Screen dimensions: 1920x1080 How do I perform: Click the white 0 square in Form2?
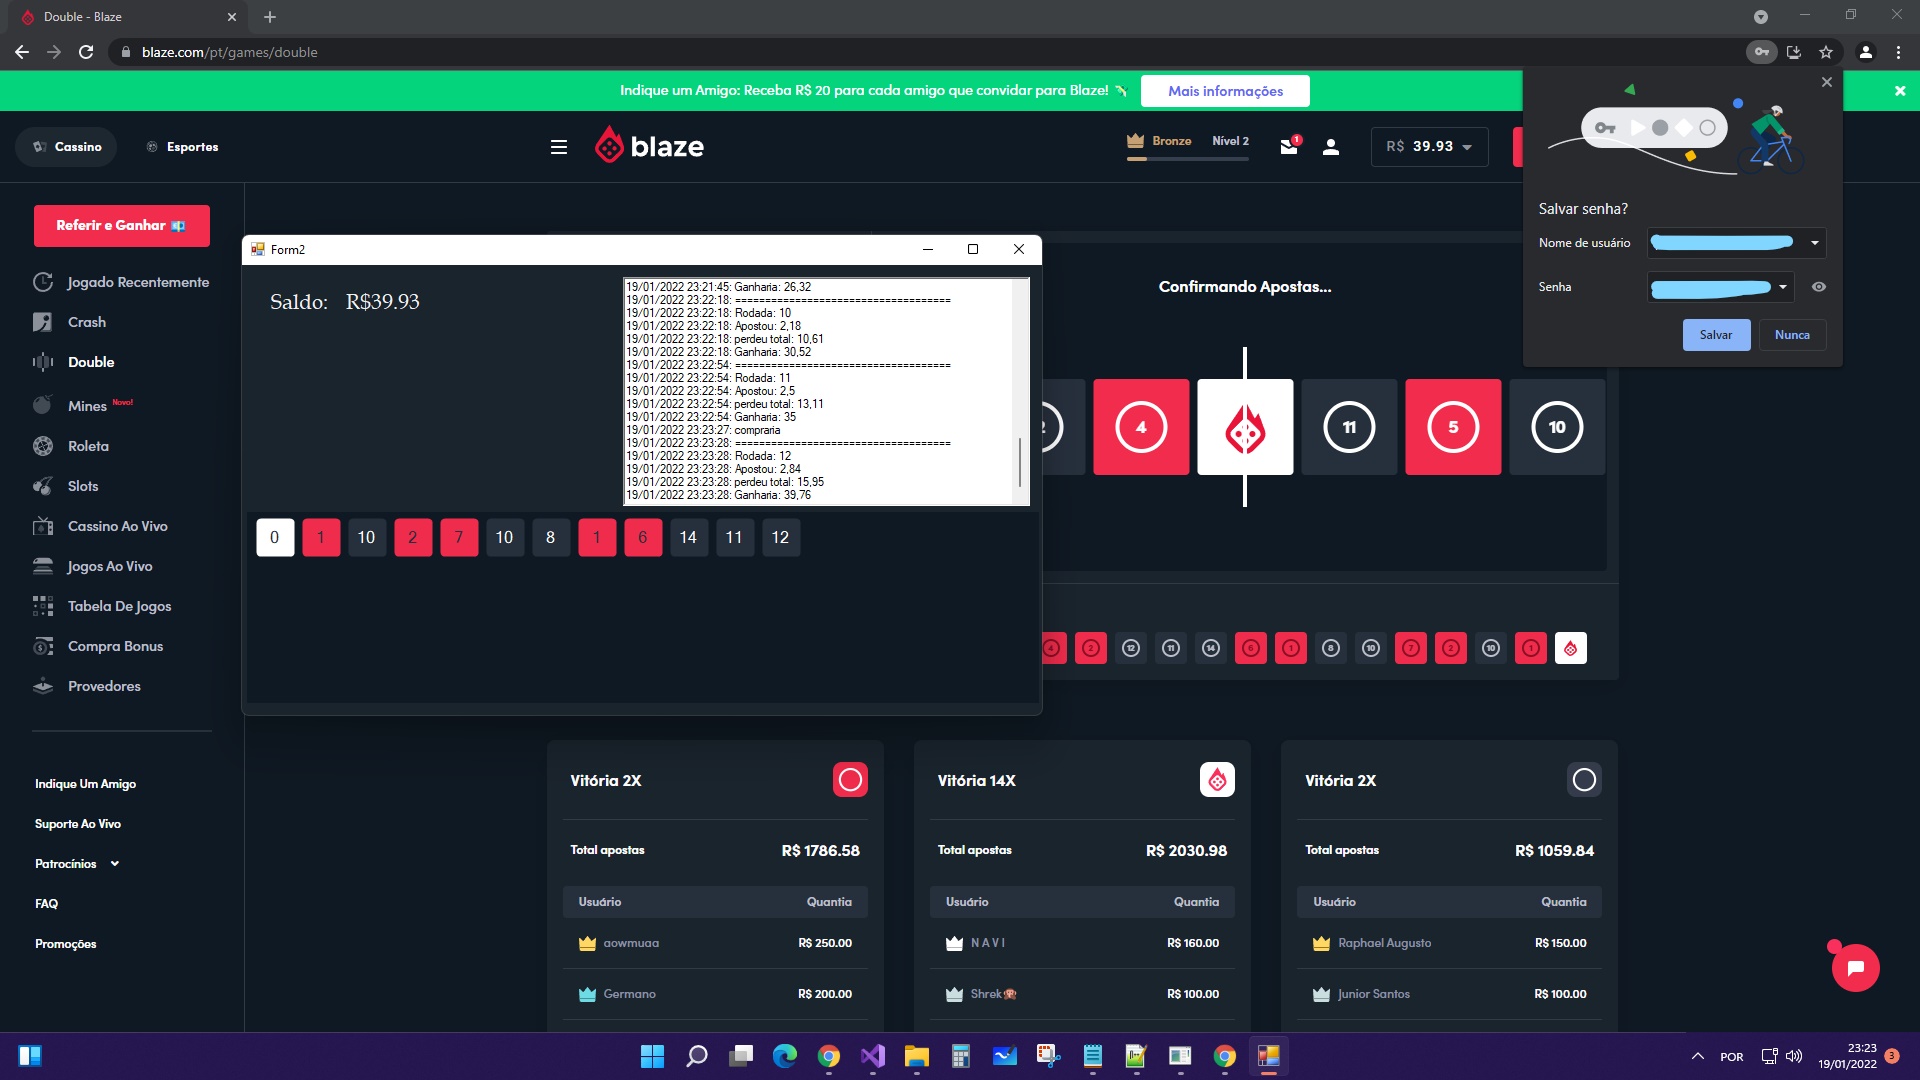[x=275, y=538]
